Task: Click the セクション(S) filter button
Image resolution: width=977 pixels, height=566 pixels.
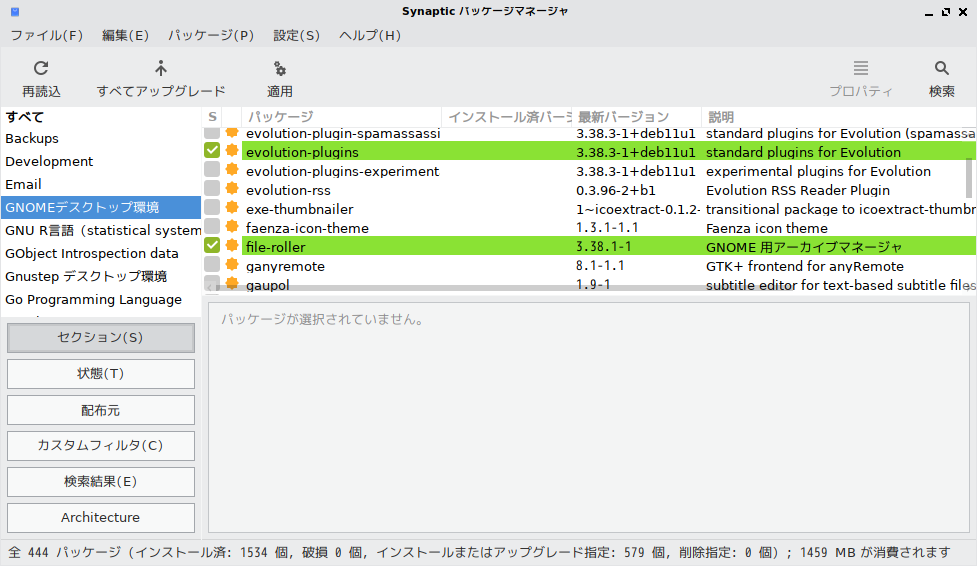Action: (101, 337)
